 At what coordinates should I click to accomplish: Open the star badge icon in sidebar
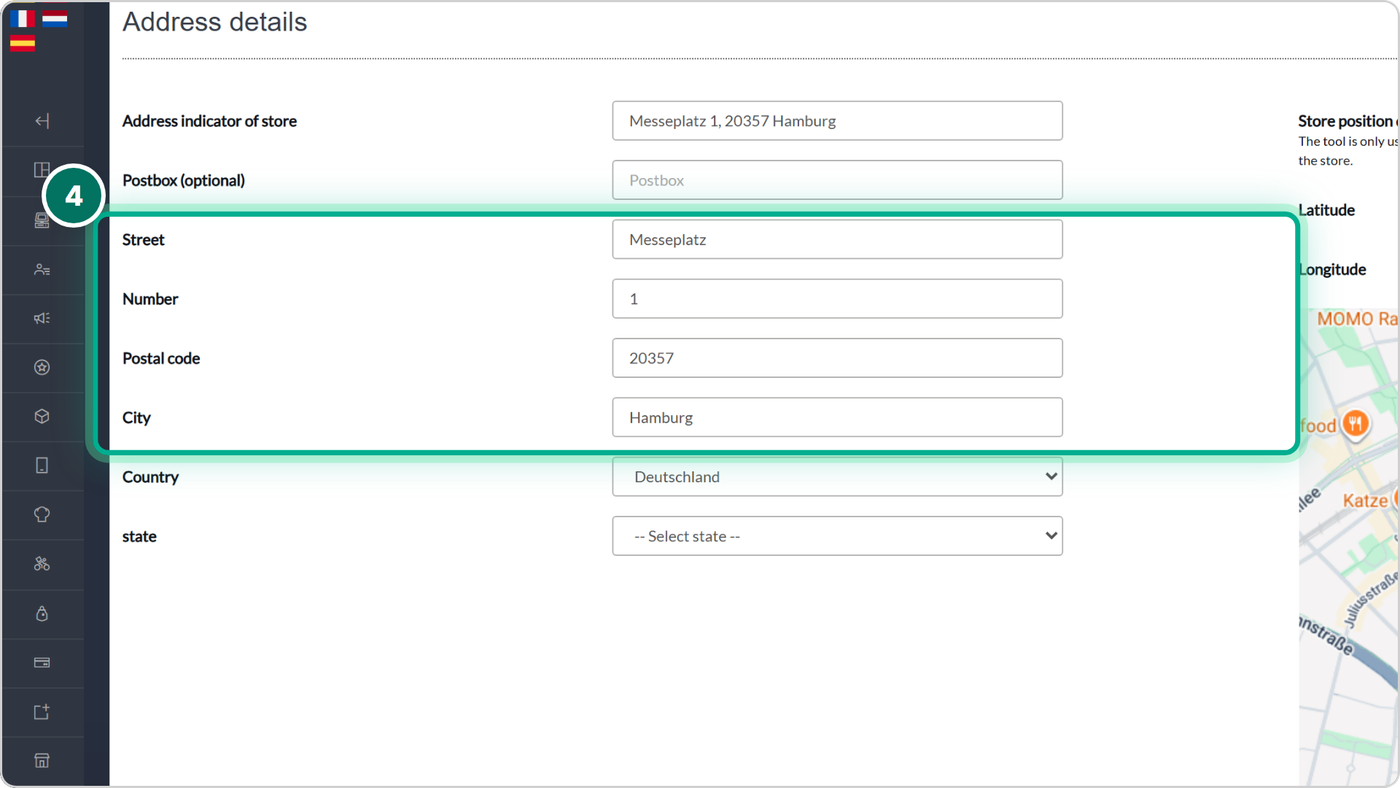pyautogui.click(x=42, y=367)
